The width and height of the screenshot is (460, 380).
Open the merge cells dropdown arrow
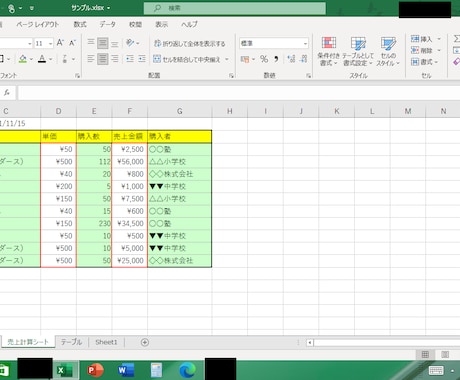[227, 59]
